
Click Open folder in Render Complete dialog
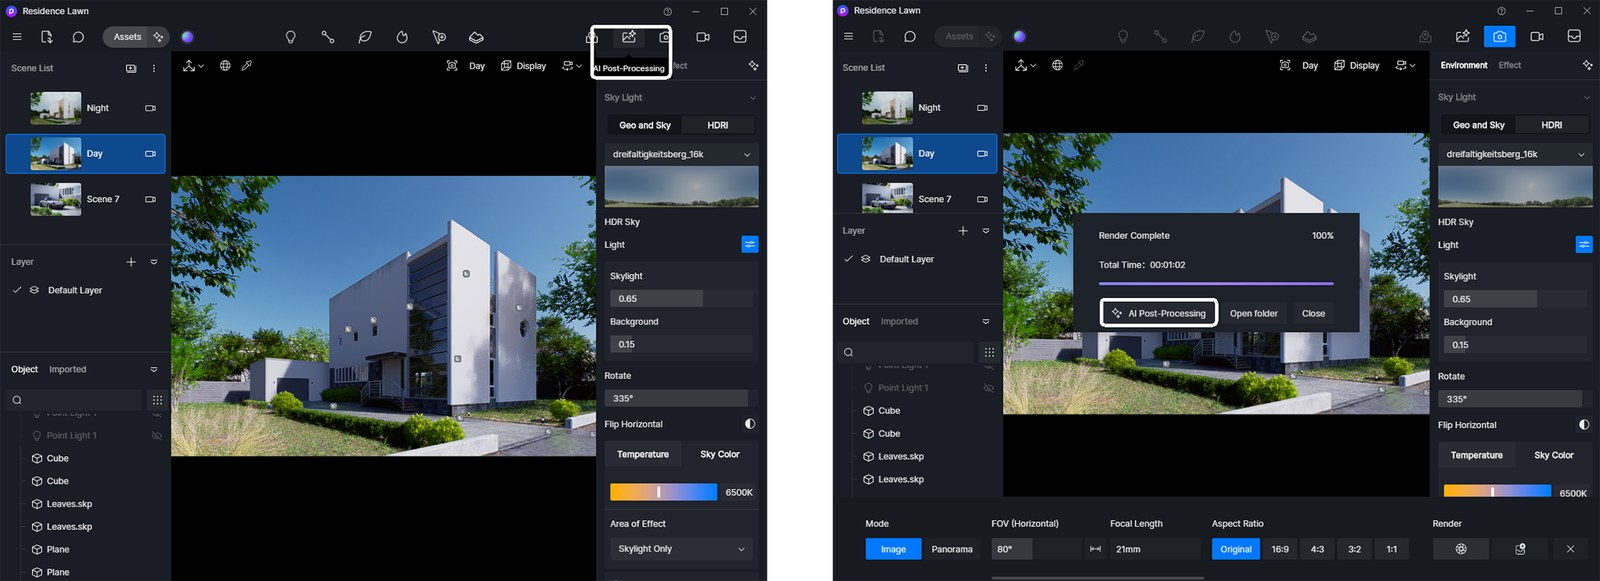(x=1253, y=313)
